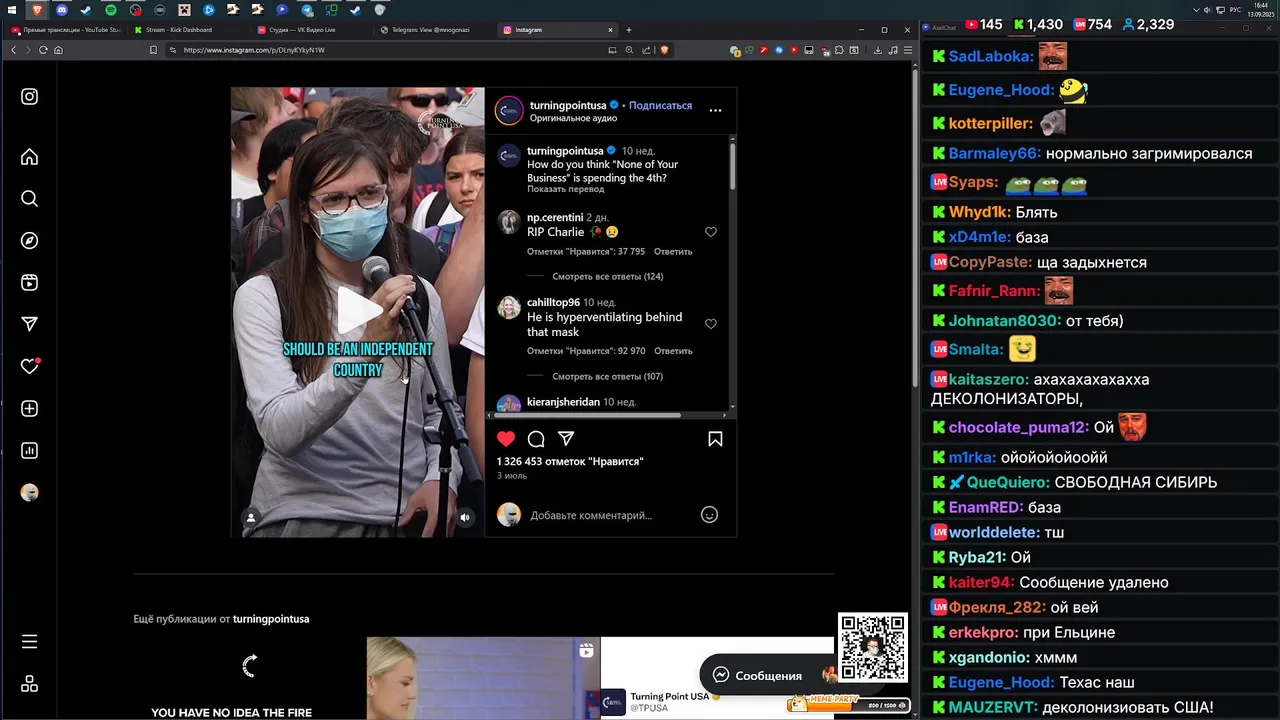Like cahilltop96's comment with the heart
1280x720 pixels.
711,324
